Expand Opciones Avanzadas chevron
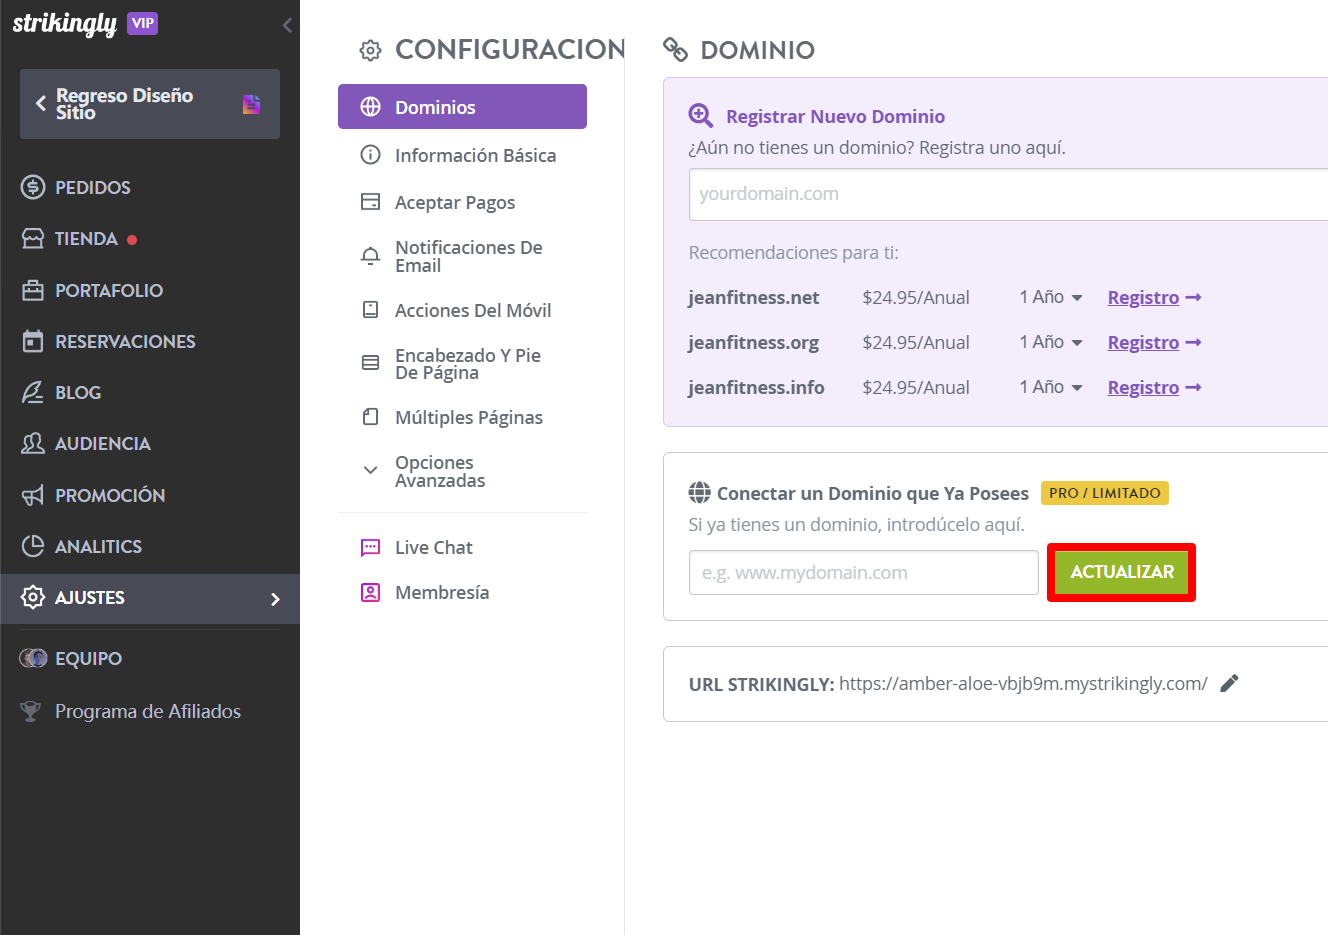Image resolution: width=1328 pixels, height=935 pixels. (x=370, y=470)
